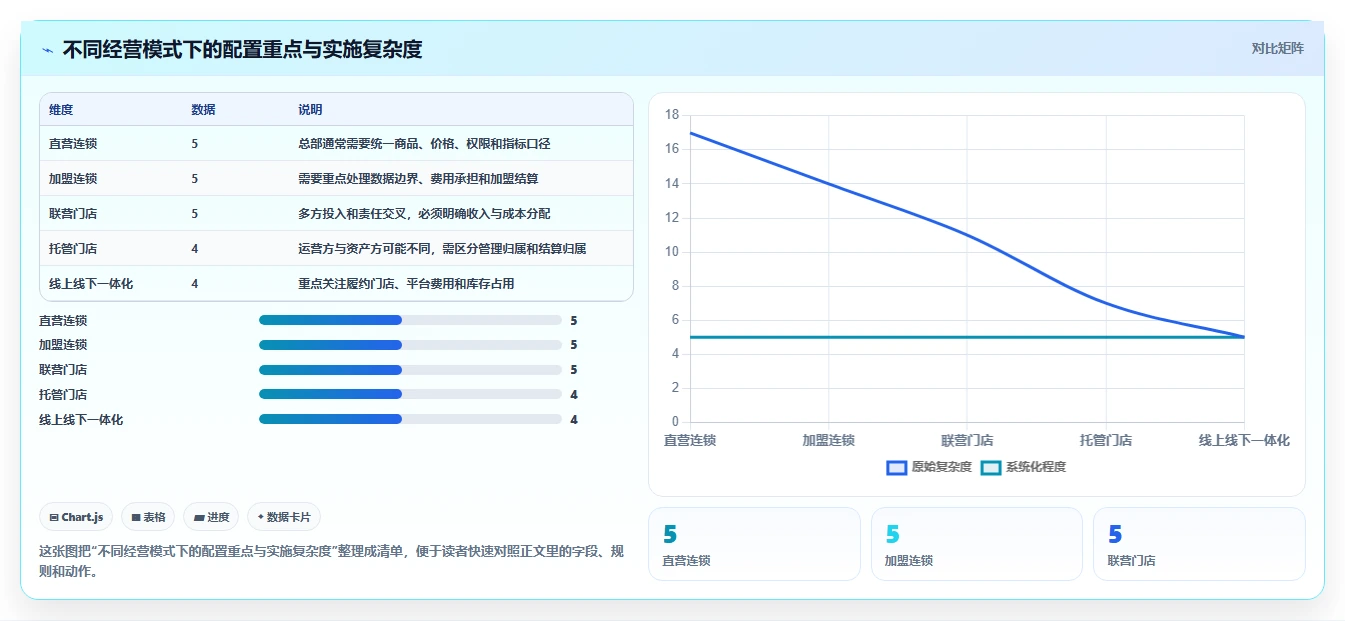Toggle the 原始复杂度 legend item
The height and width of the screenshot is (621, 1345).
point(929,467)
